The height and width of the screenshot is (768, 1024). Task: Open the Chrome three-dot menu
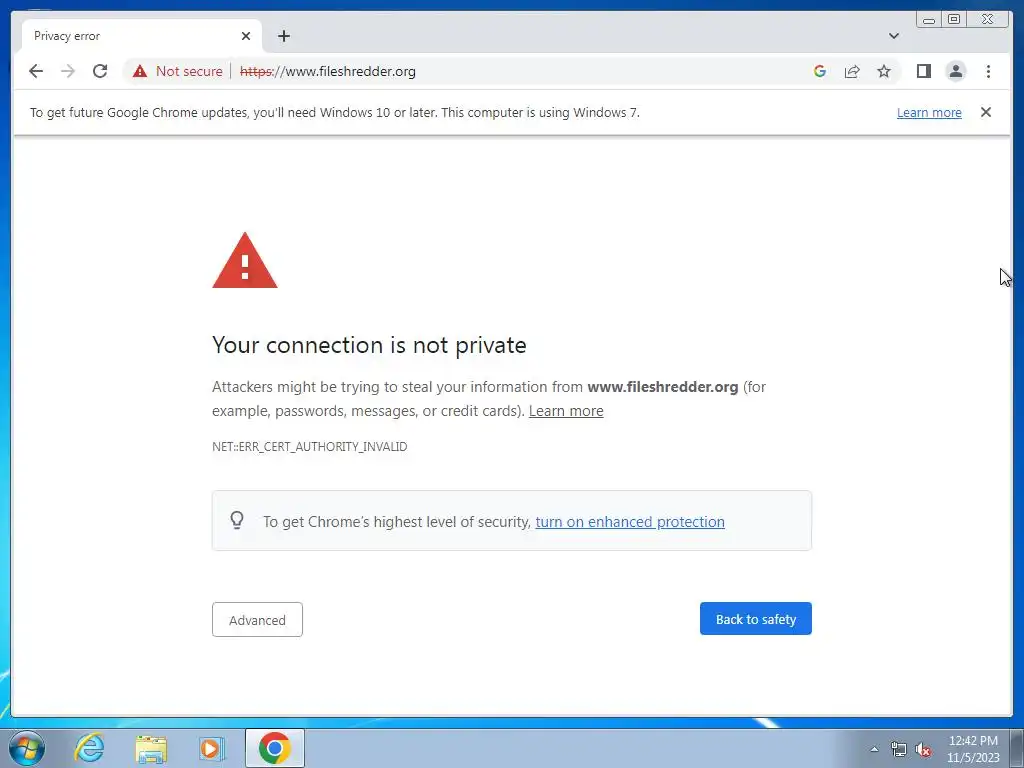point(988,71)
